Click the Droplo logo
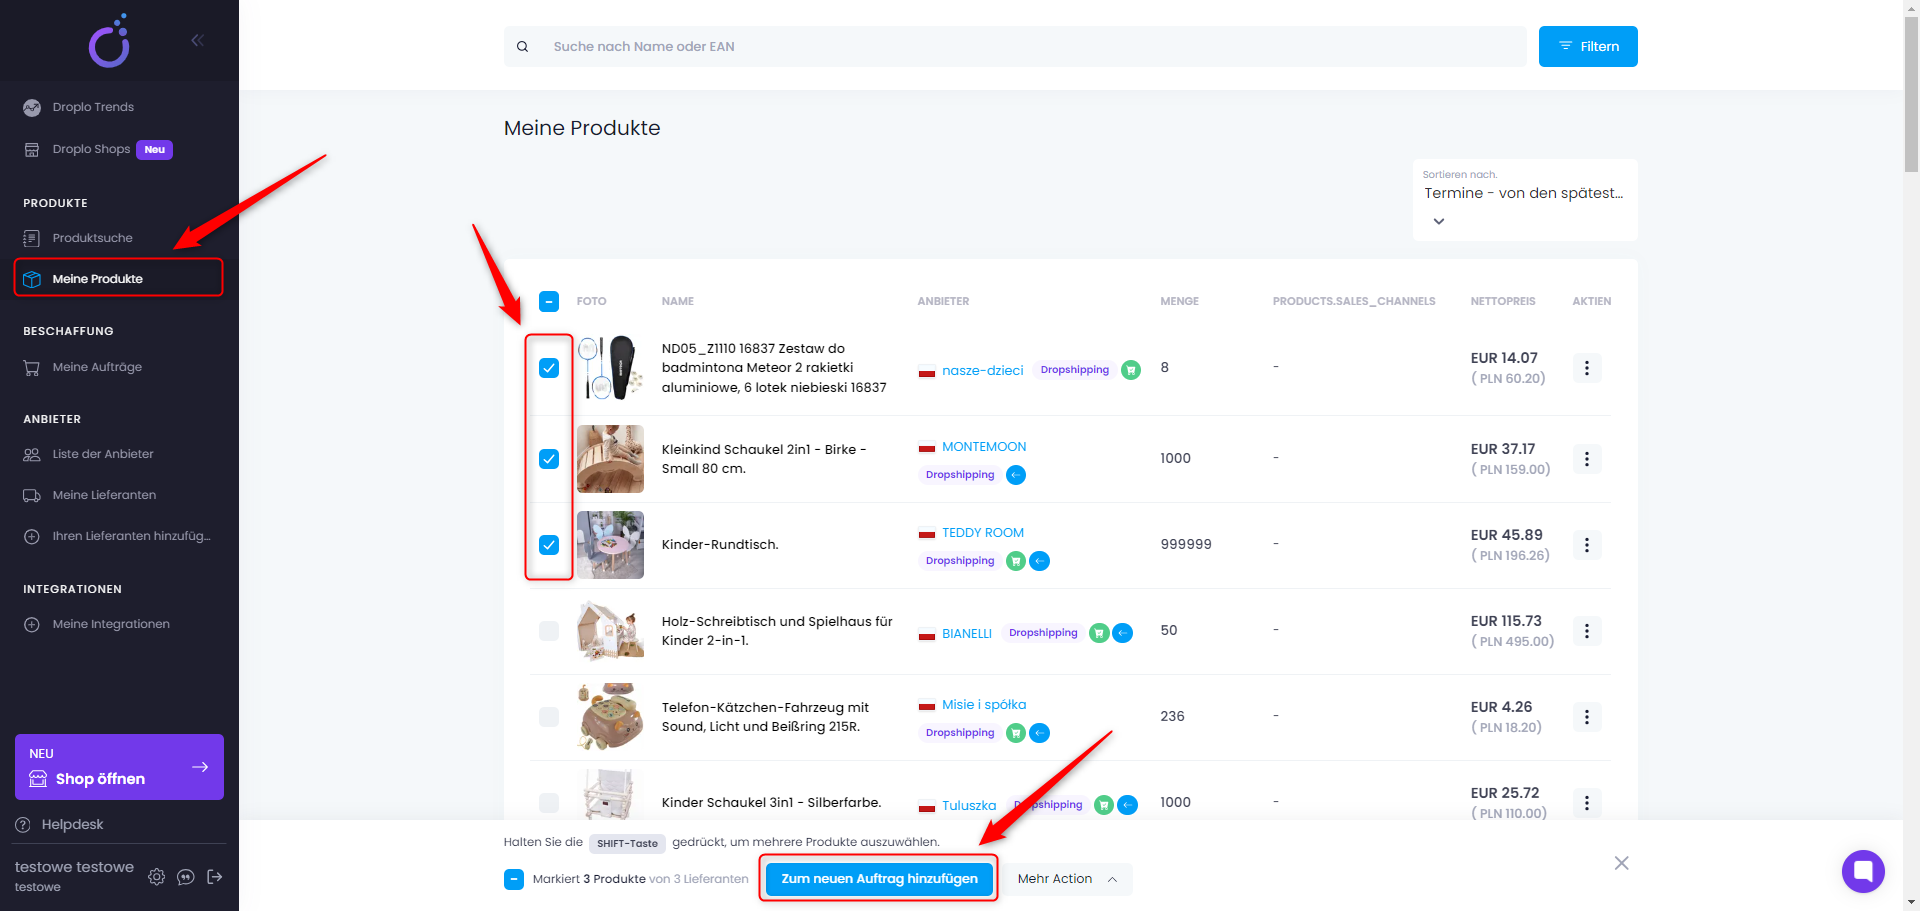This screenshot has width=1920, height=911. tap(110, 41)
